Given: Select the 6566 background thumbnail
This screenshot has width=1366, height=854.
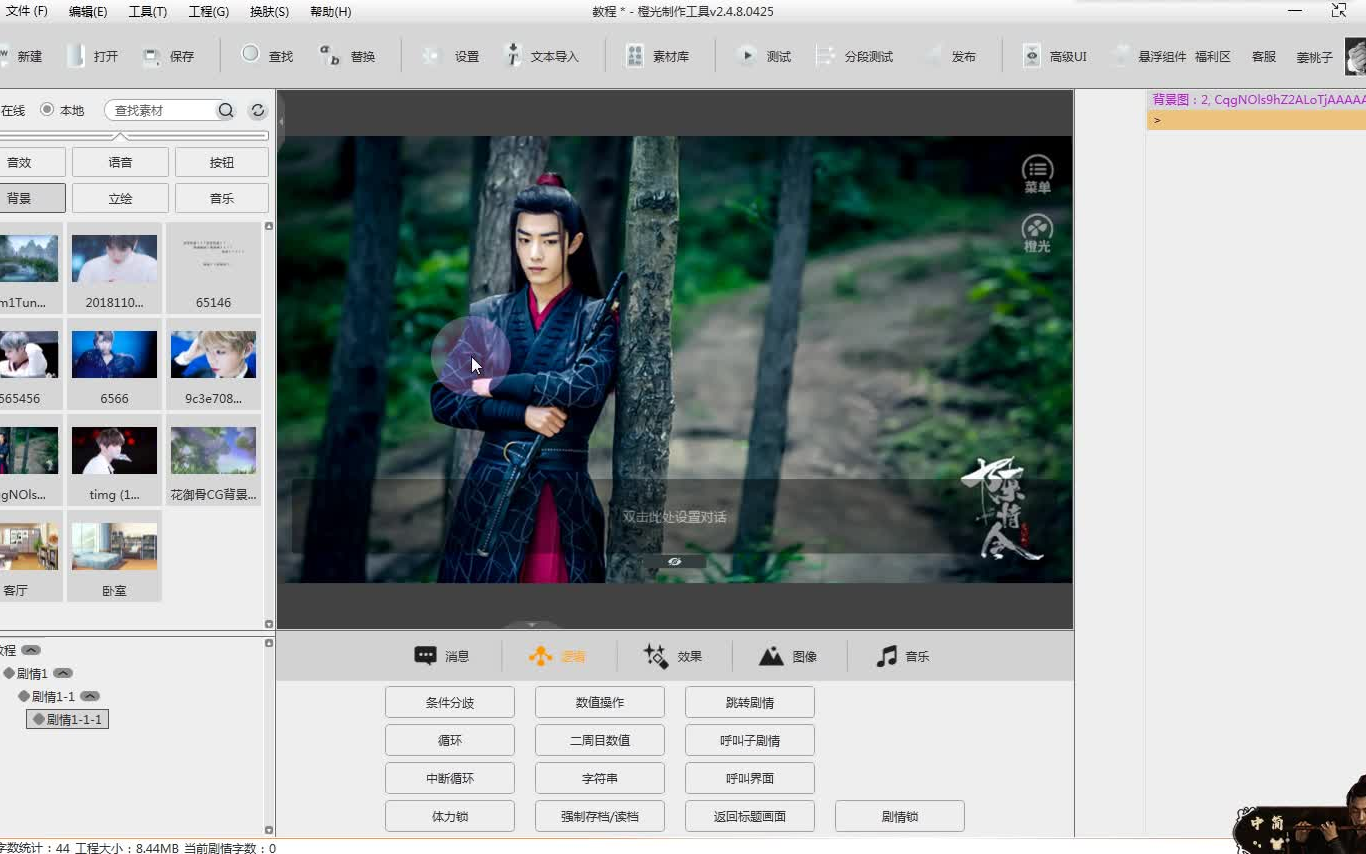Looking at the screenshot, I should pyautogui.click(x=114, y=365).
